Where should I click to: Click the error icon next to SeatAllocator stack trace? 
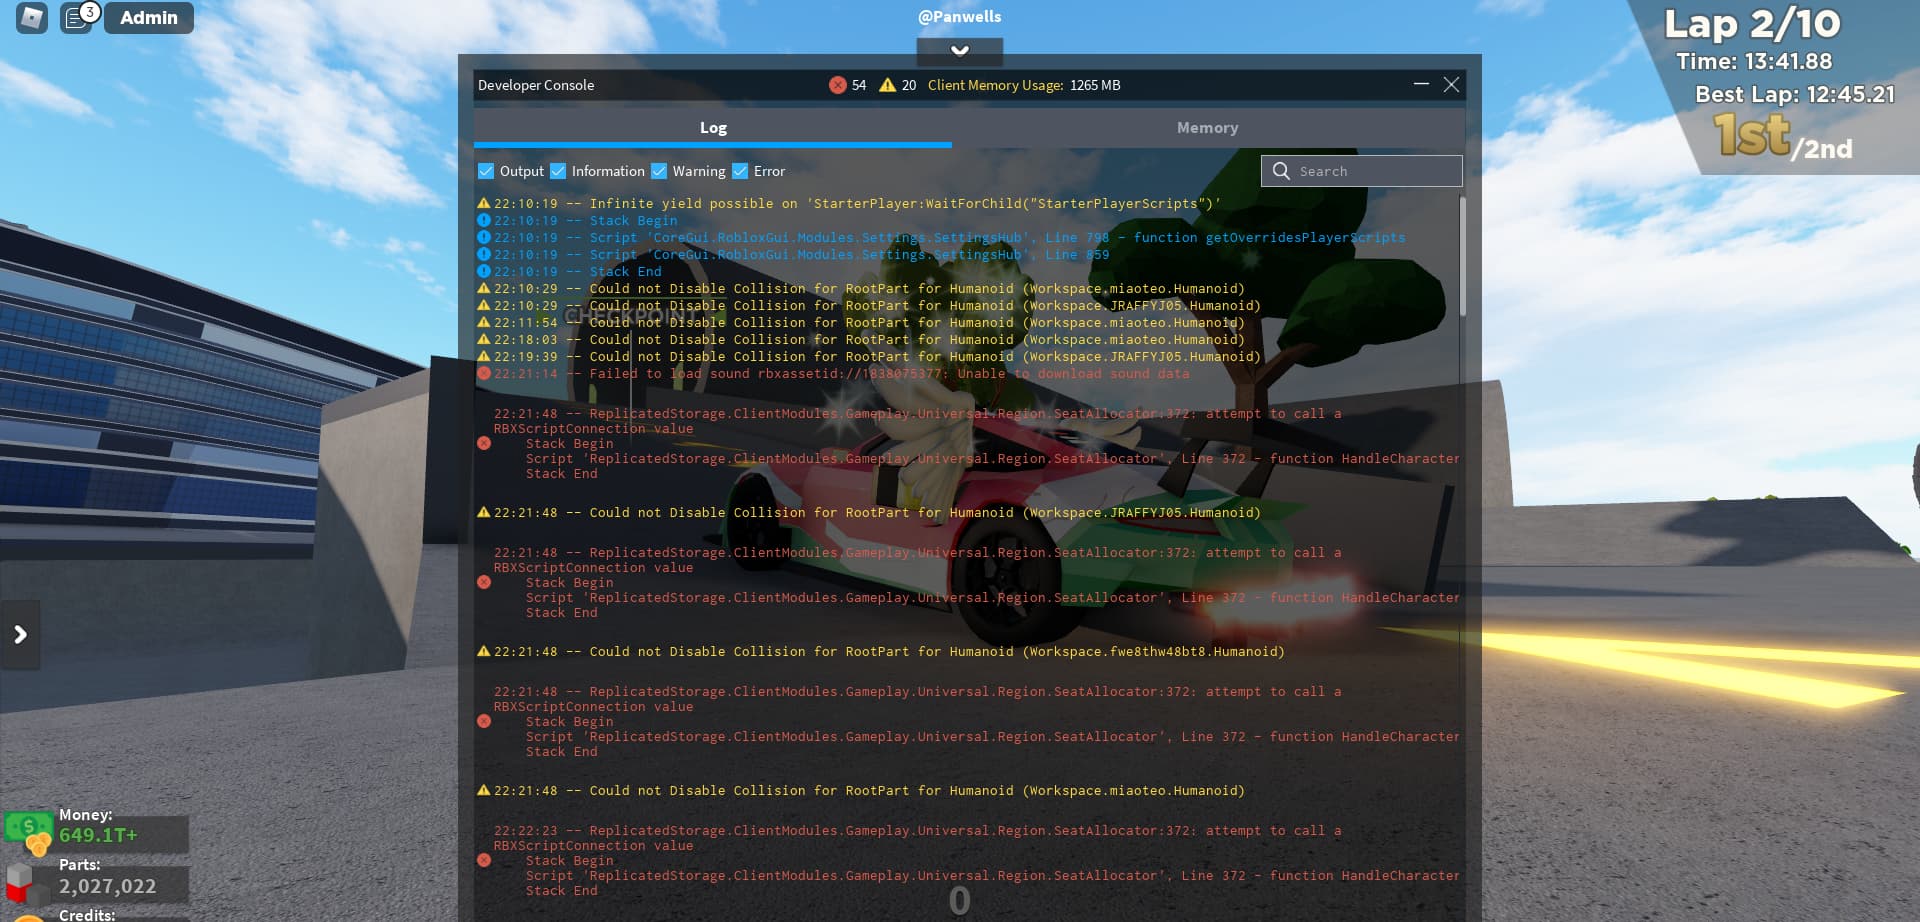[485, 443]
